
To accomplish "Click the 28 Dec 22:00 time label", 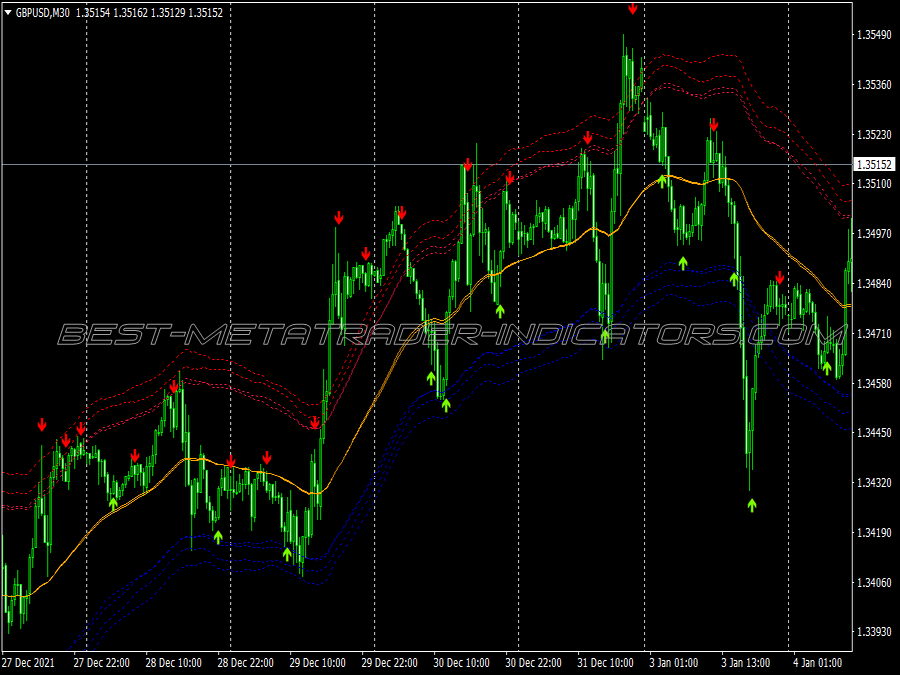I will pyautogui.click(x=246, y=662).
